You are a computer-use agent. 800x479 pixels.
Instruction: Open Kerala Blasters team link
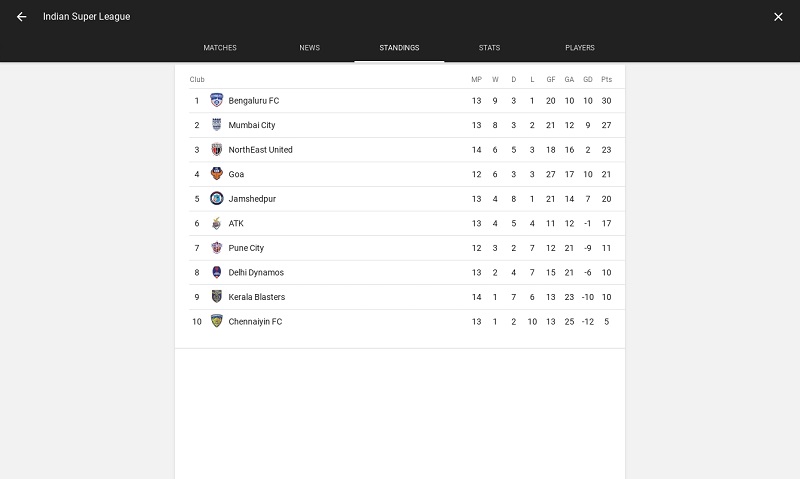257,297
